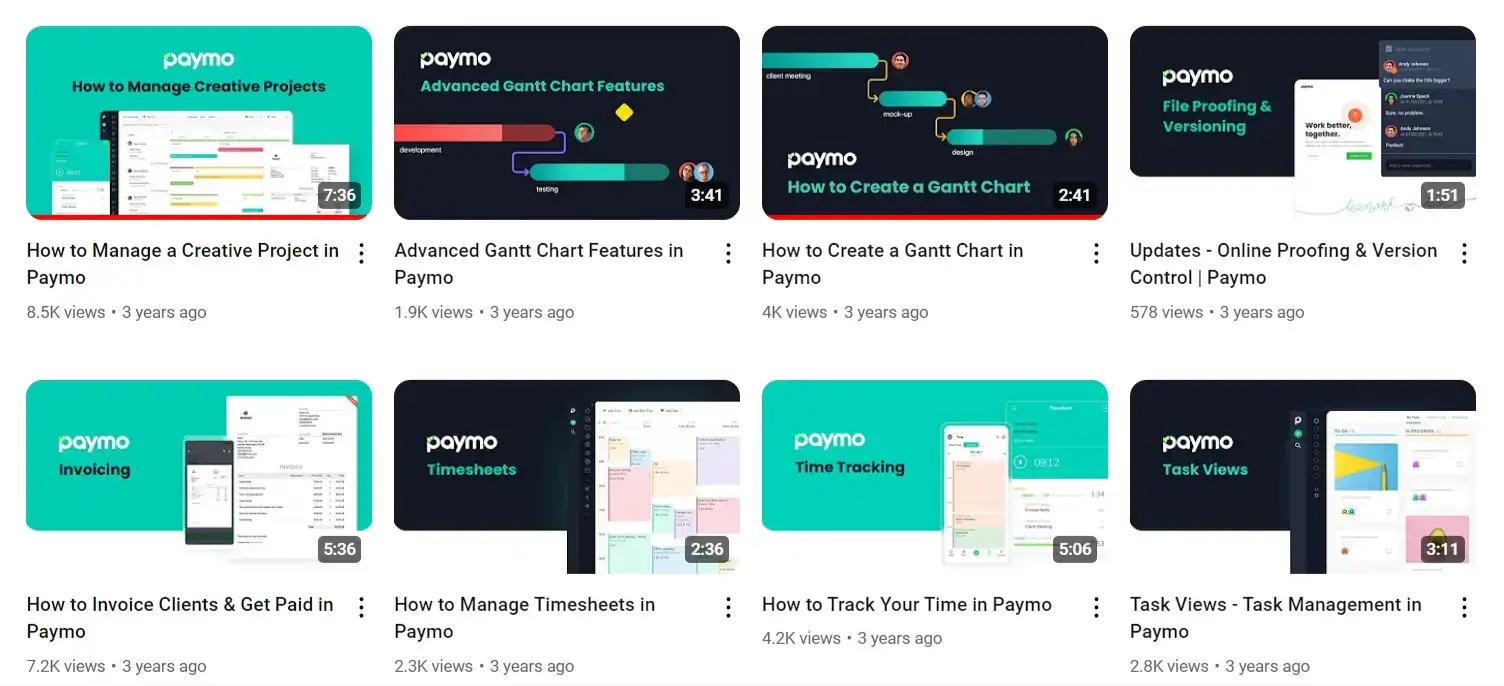
Task: Play the File Proofing & Versioning thumbnail
Action: pos(1303,122)
